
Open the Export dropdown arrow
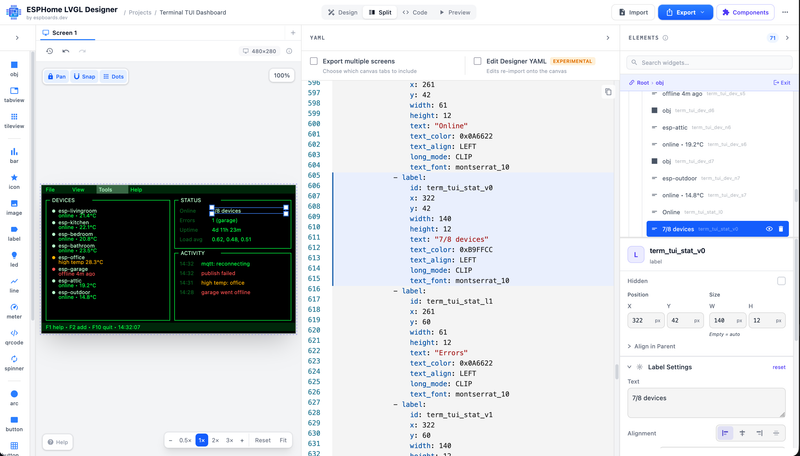(703, 12)
